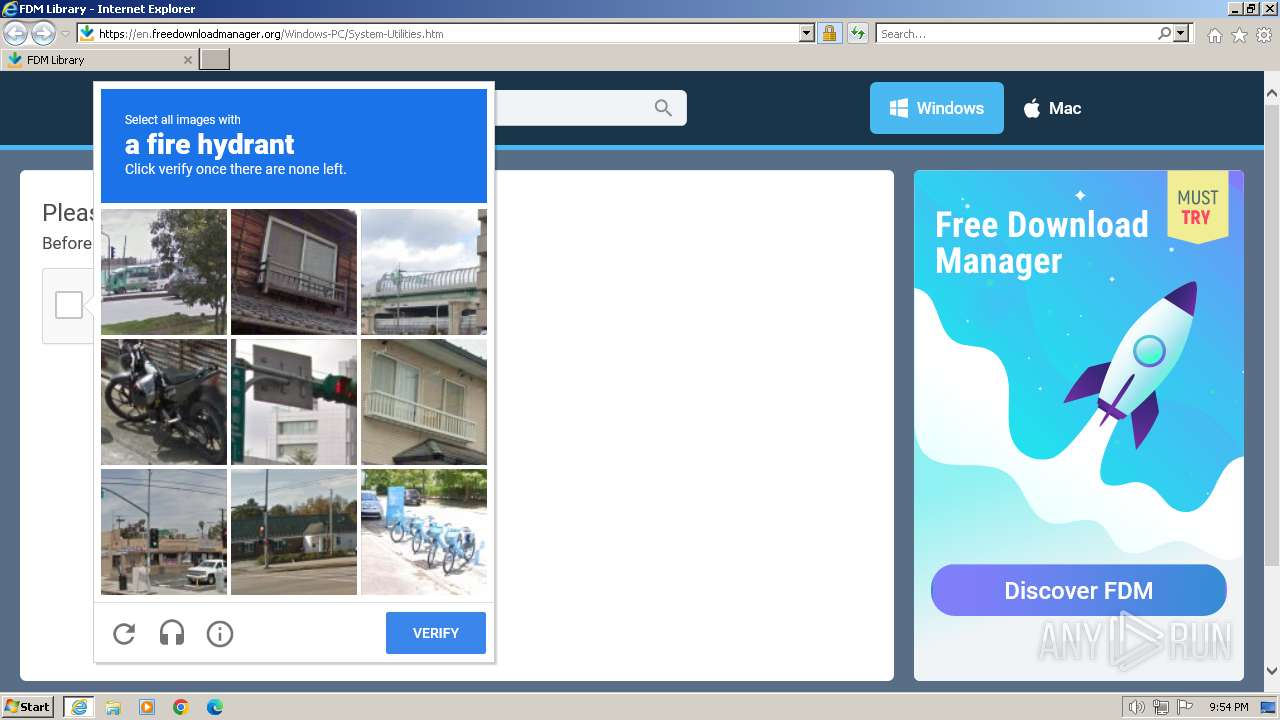Click the magnifier icon in IE search box

[x=1164, y=33]
